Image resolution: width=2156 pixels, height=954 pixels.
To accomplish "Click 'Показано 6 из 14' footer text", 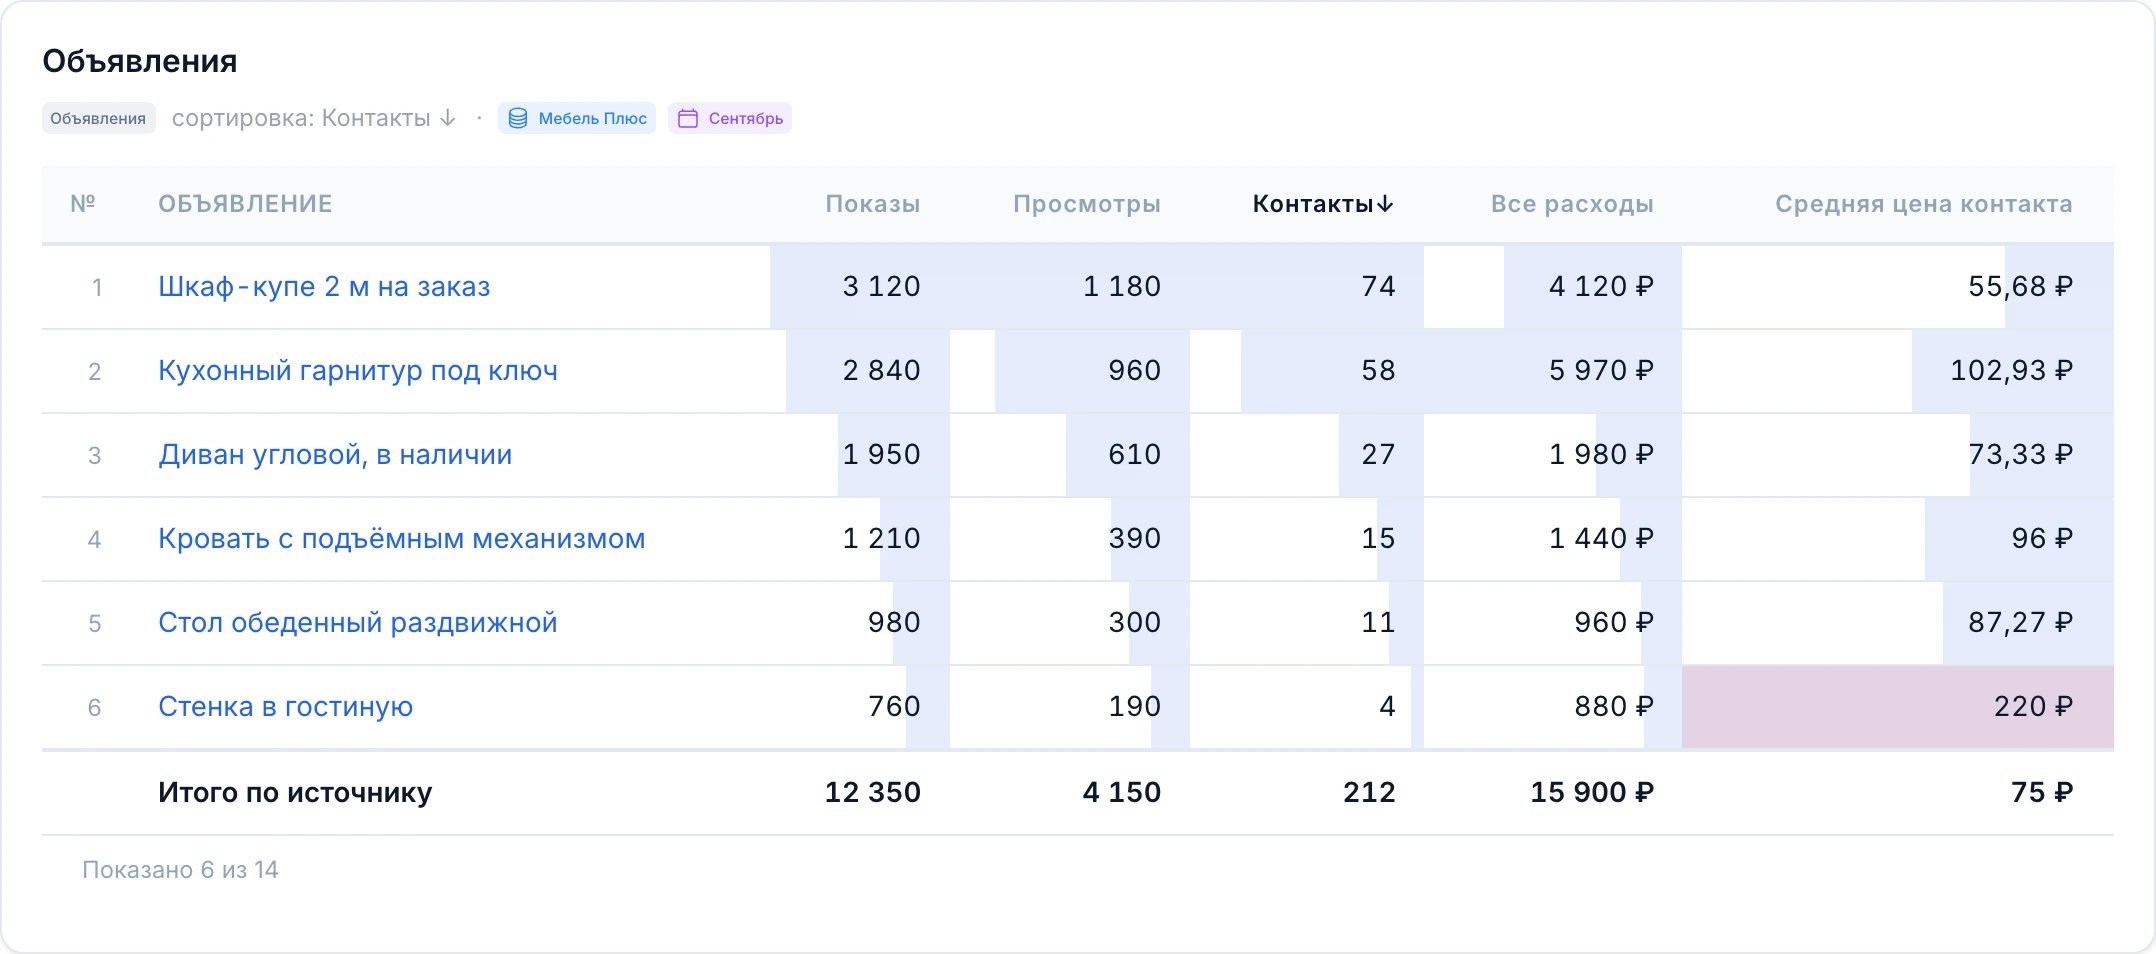I will point(180,870).
